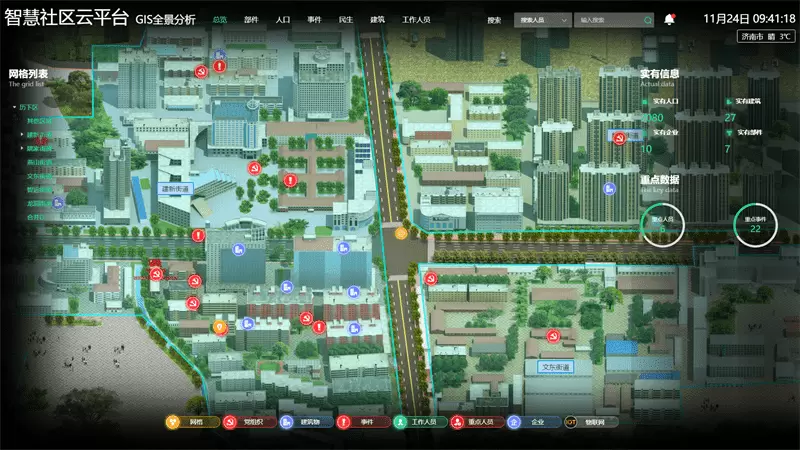Click the 实有建筑 value 27
Image resolution: width=800 pixels, height=450 pixels.
[730, 117]
